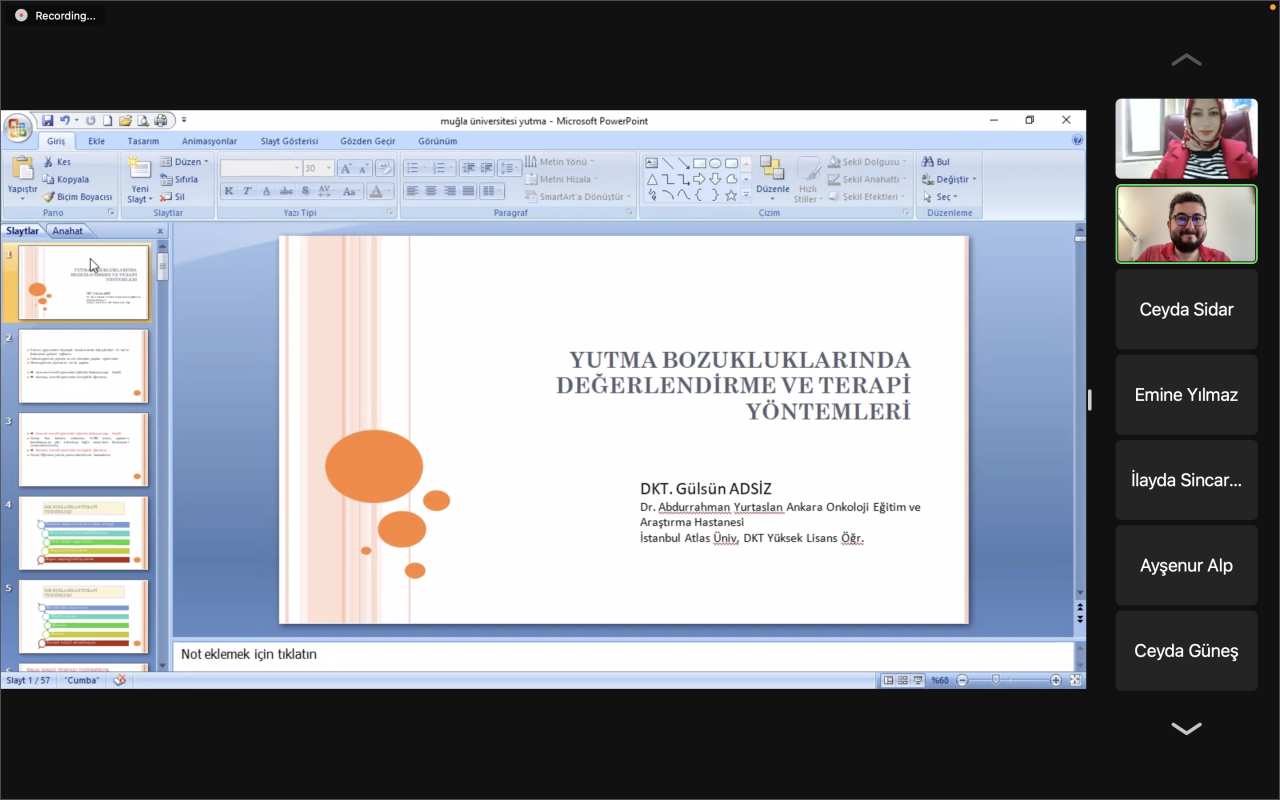The image size is (1280, 800).
Task: Click zoom in plus button
Action: 1055,680
